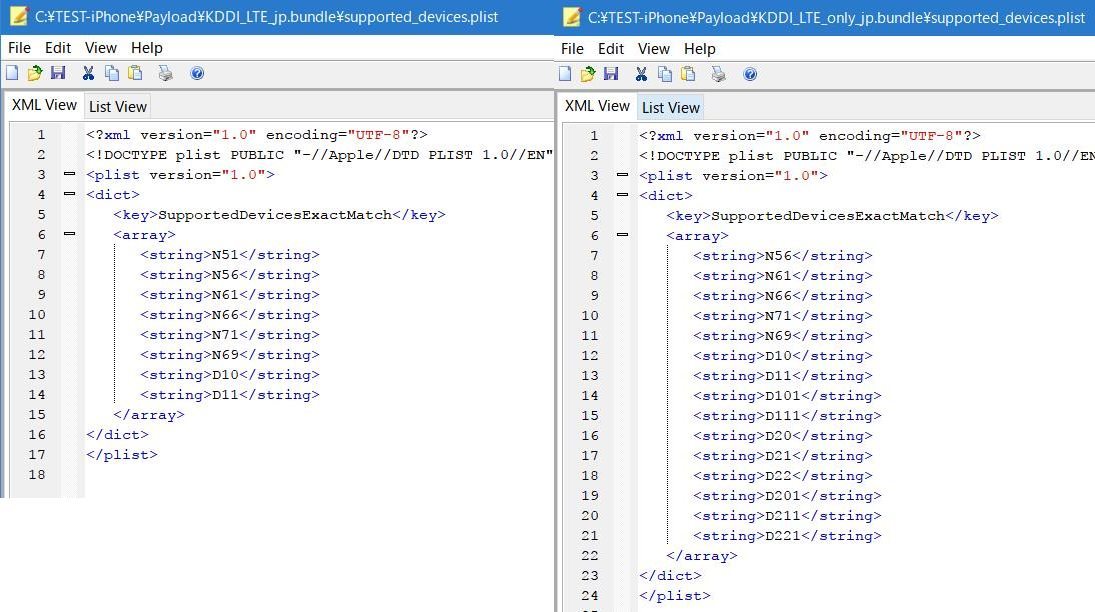Open the Edit menu in right window
The image size is (1095, 612).
(610, 48)
